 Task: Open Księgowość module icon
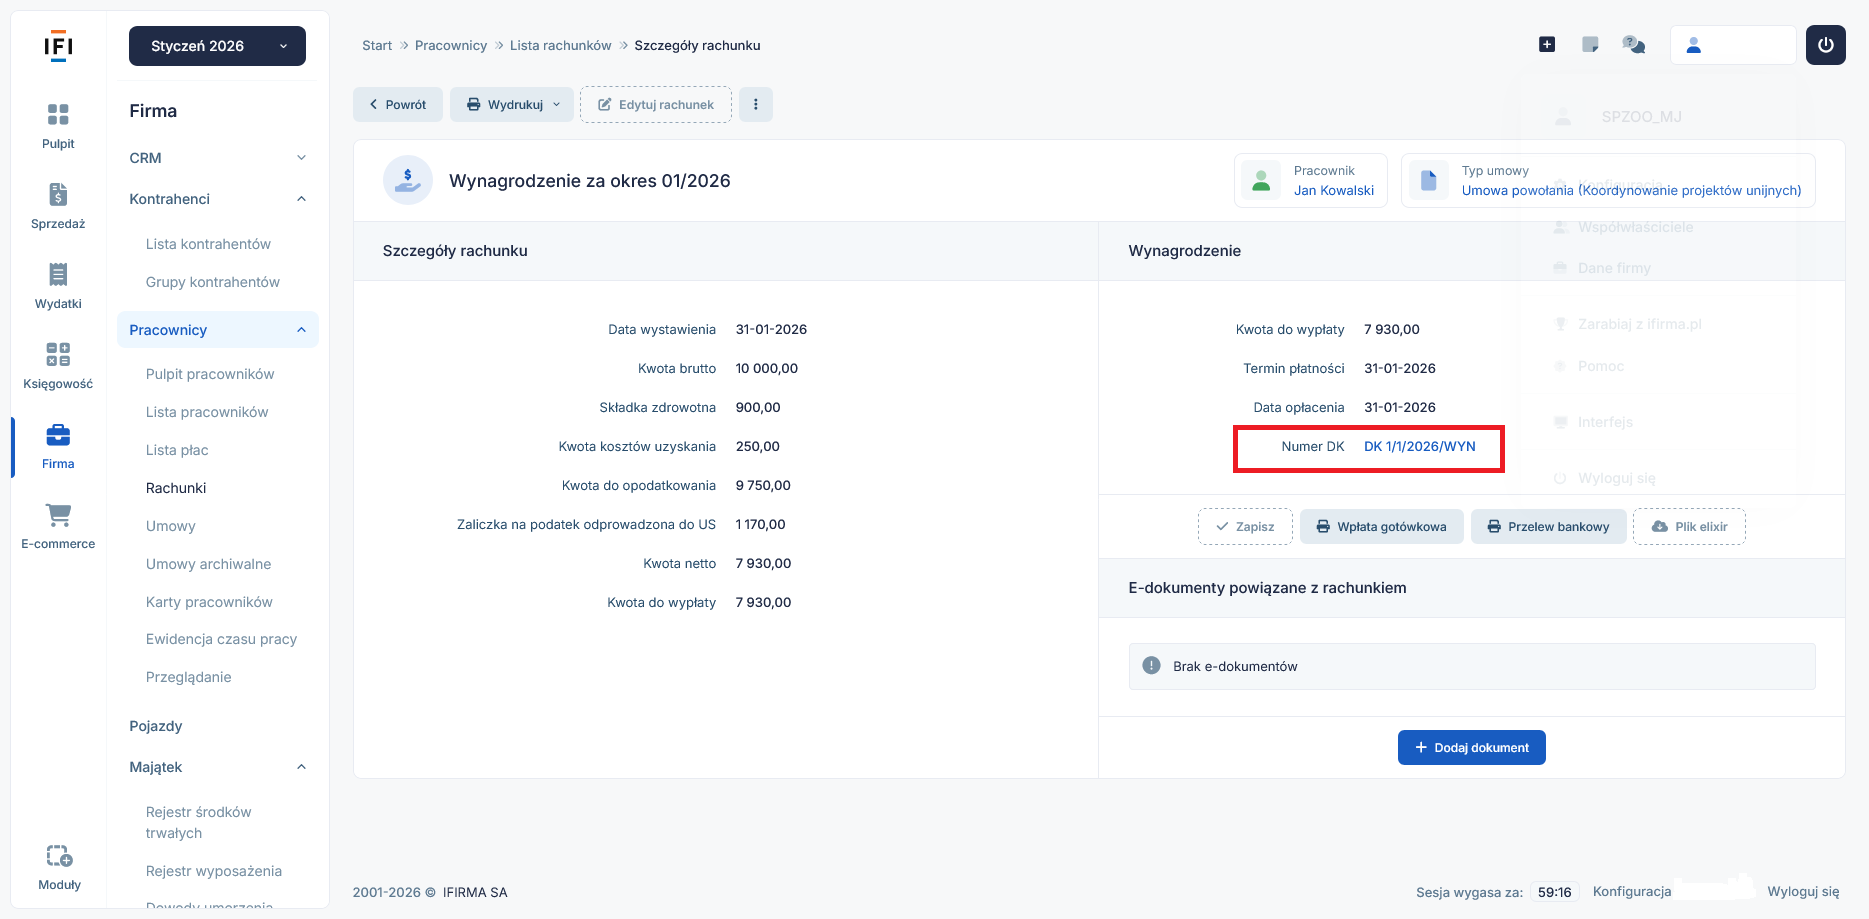point(58,355)
